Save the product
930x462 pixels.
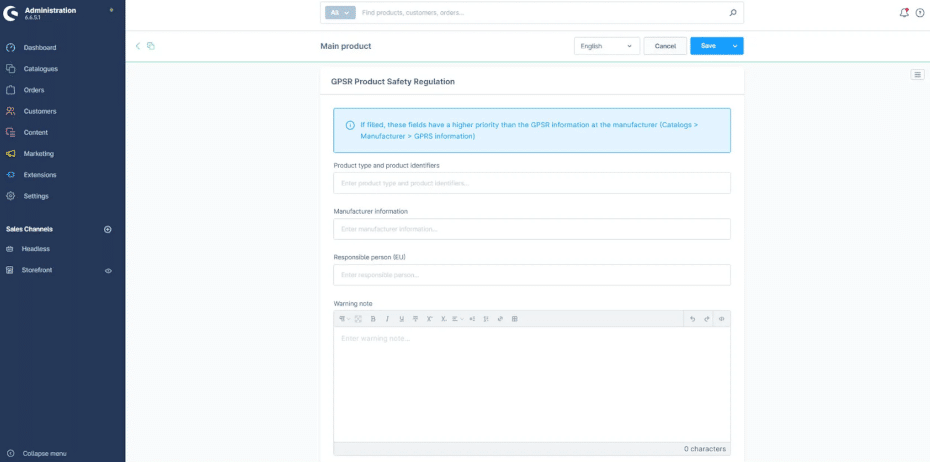(x=708, y=46)
